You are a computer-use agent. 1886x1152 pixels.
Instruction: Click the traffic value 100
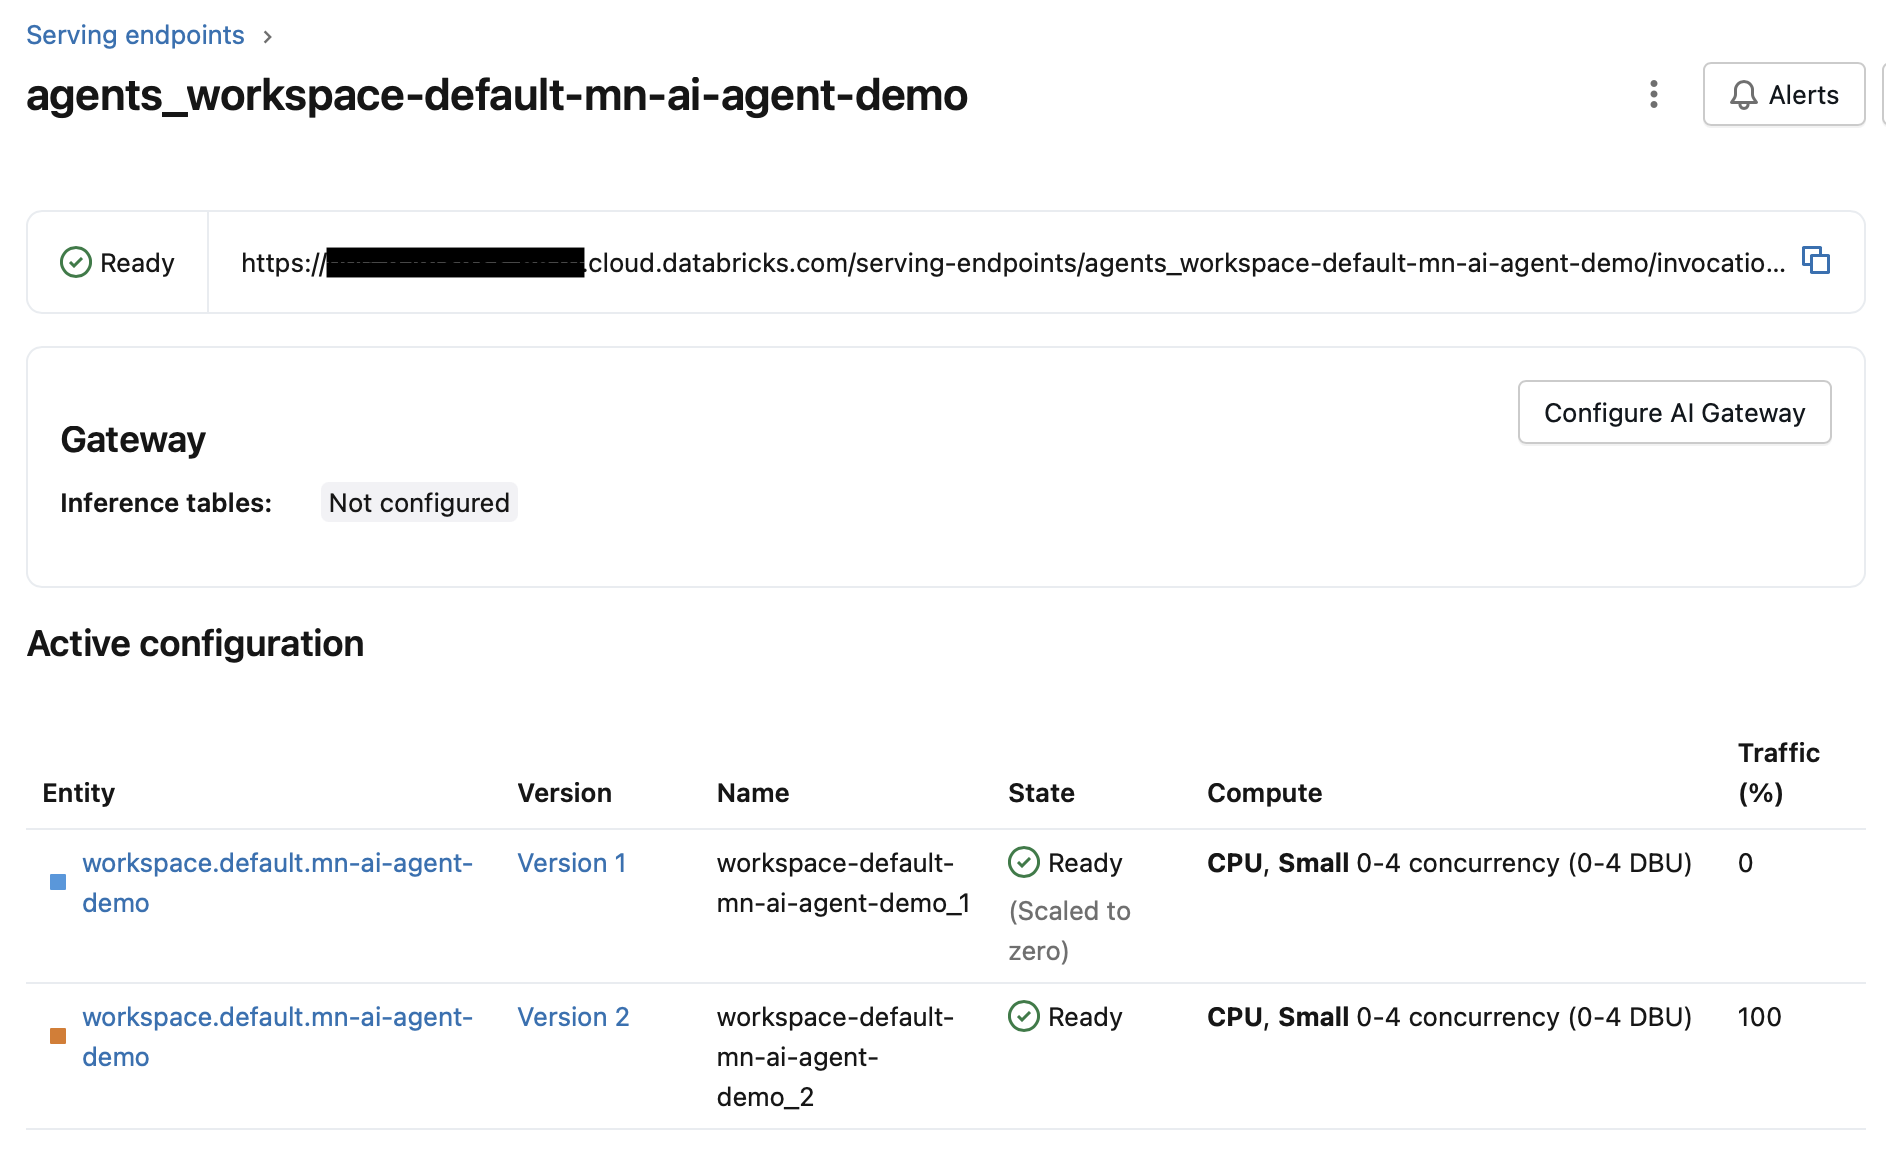1759,1016
